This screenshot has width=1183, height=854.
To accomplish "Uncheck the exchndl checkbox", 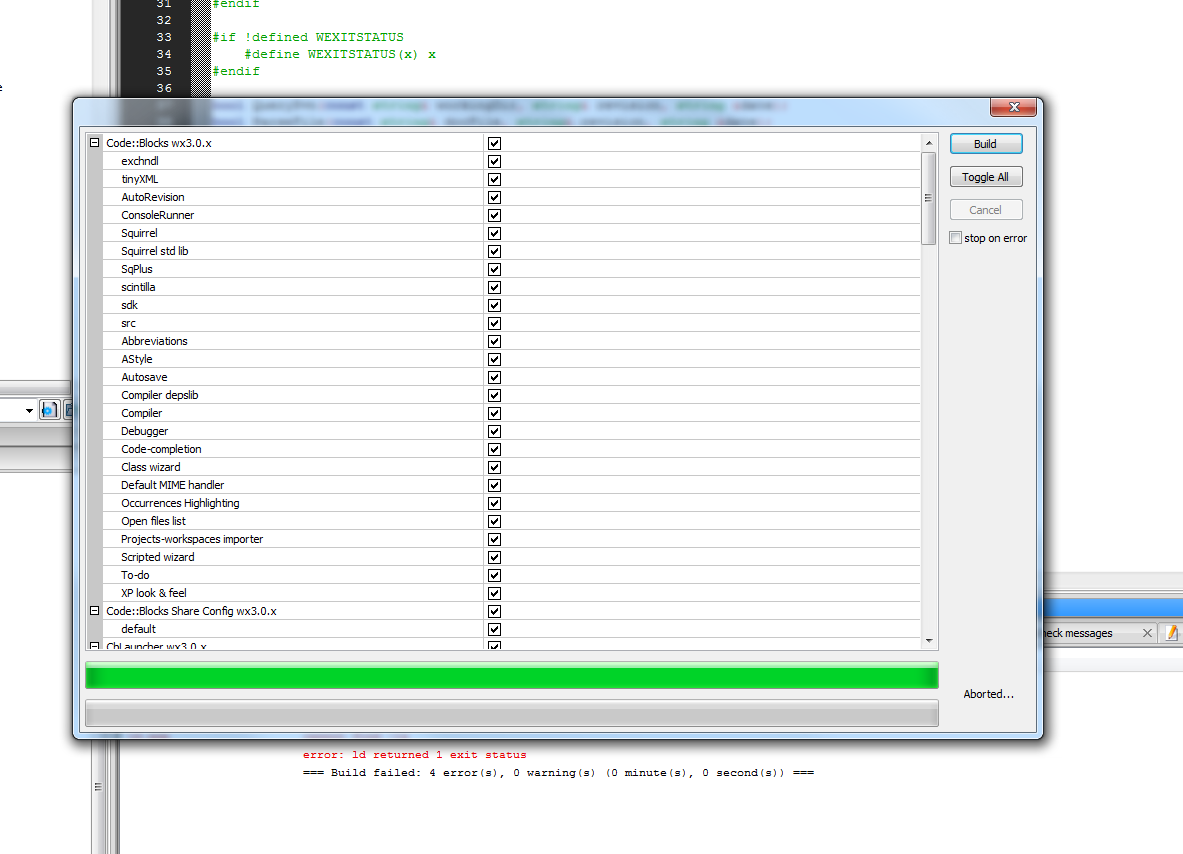I will pos(494,161).
